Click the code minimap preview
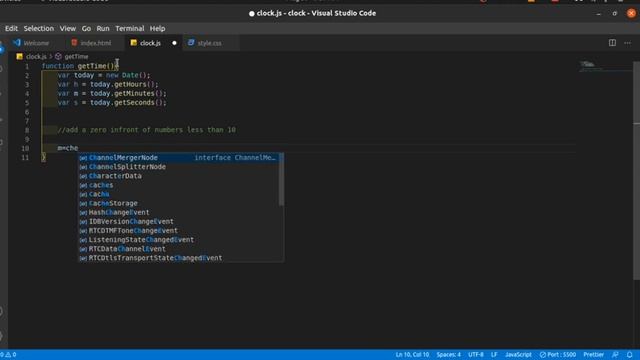The height and width of the screenshot is (360, 640). [588, 64]
